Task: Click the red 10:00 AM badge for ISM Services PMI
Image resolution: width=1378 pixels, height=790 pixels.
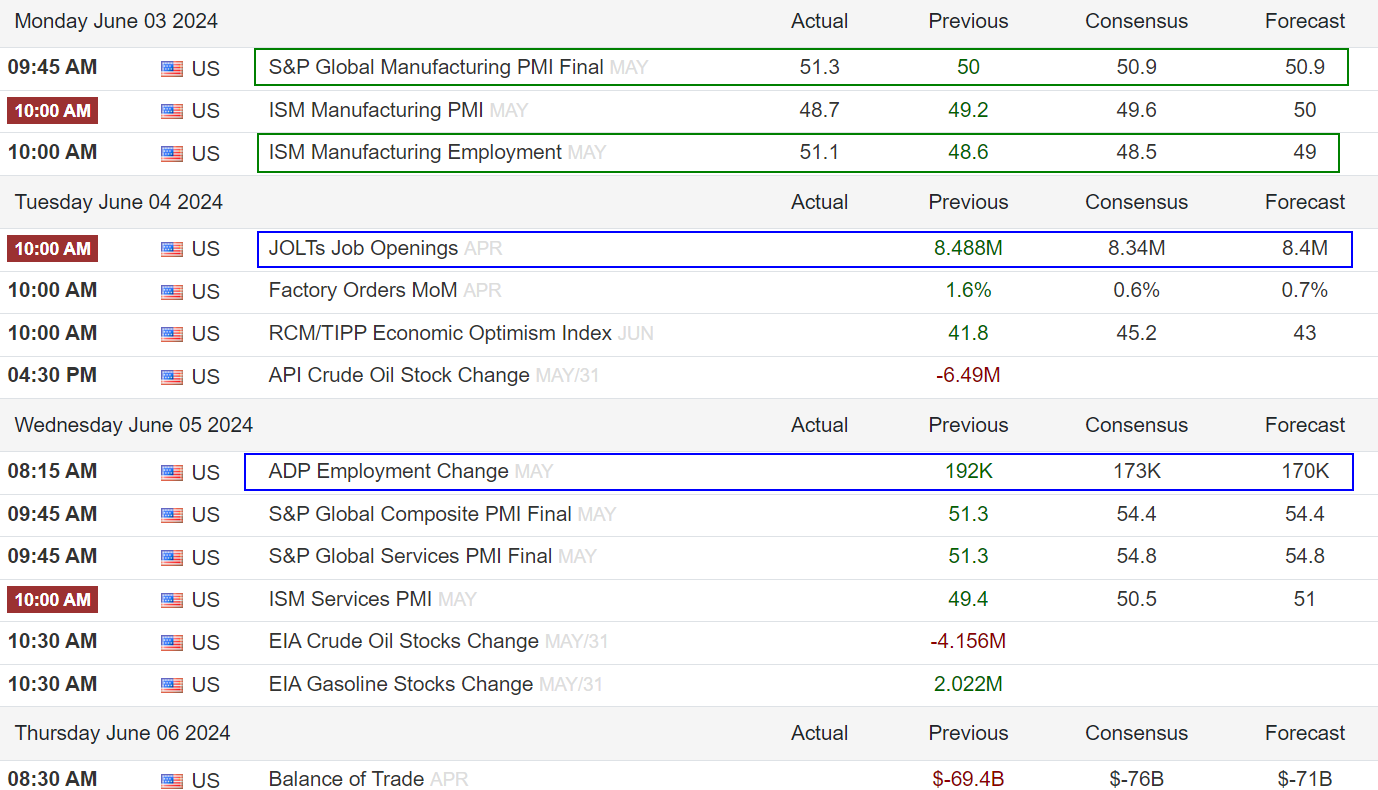Action: click(52, 599)
